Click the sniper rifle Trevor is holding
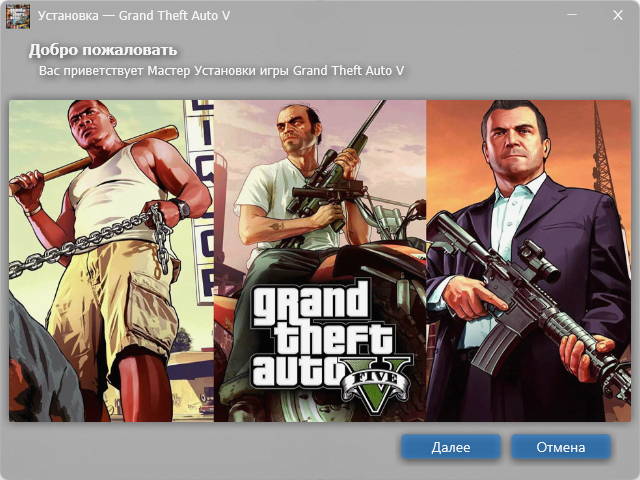The image size is (640, 480). coord(337,171)
